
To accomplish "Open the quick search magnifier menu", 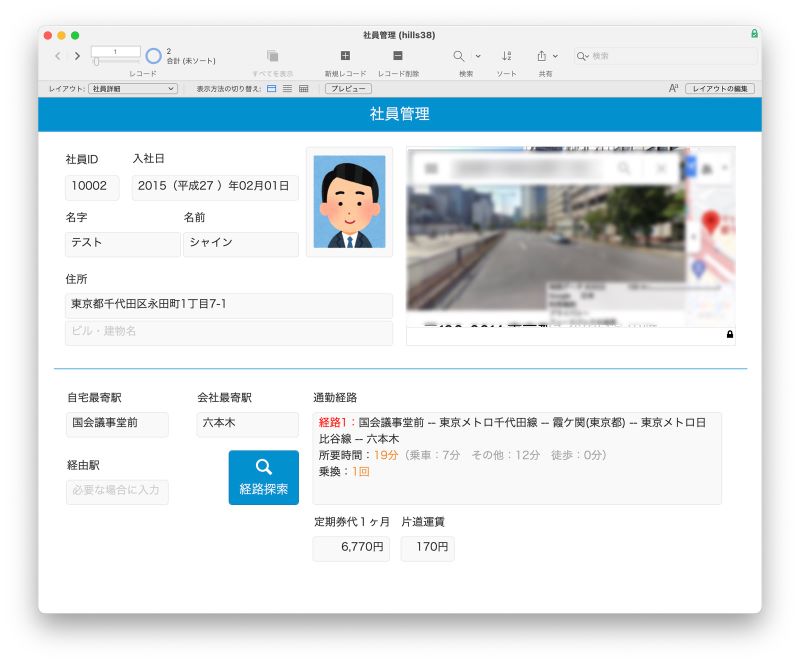I will pos(582,56).
